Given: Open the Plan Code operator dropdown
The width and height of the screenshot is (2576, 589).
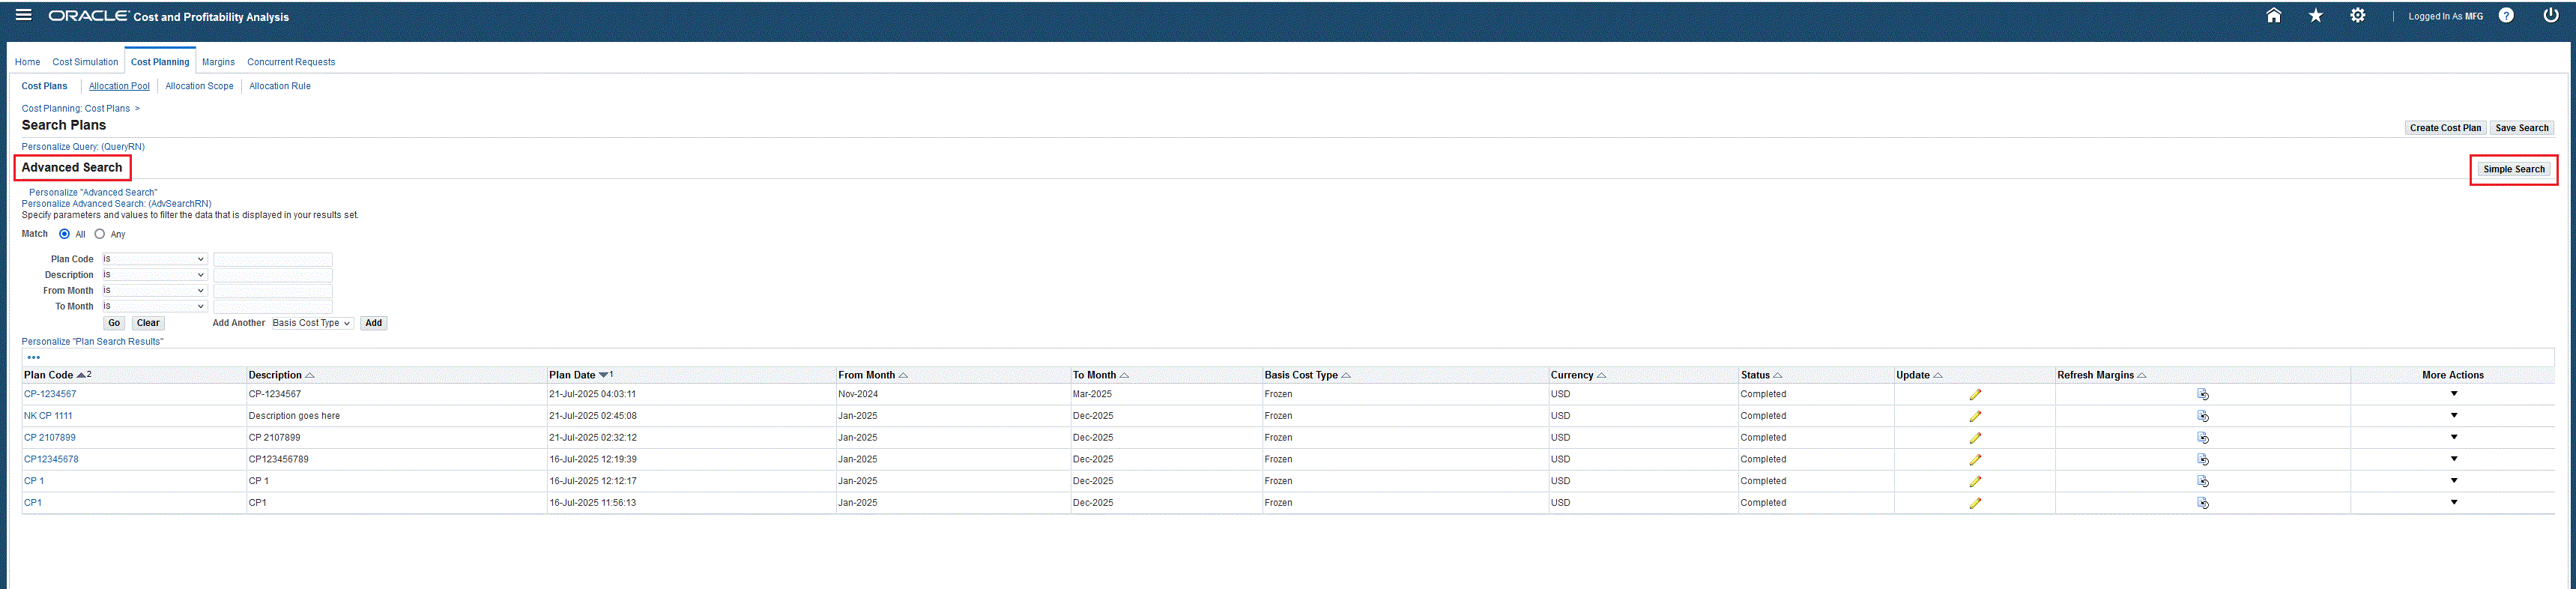Looking at the screenshot, I should coord(154,259).
